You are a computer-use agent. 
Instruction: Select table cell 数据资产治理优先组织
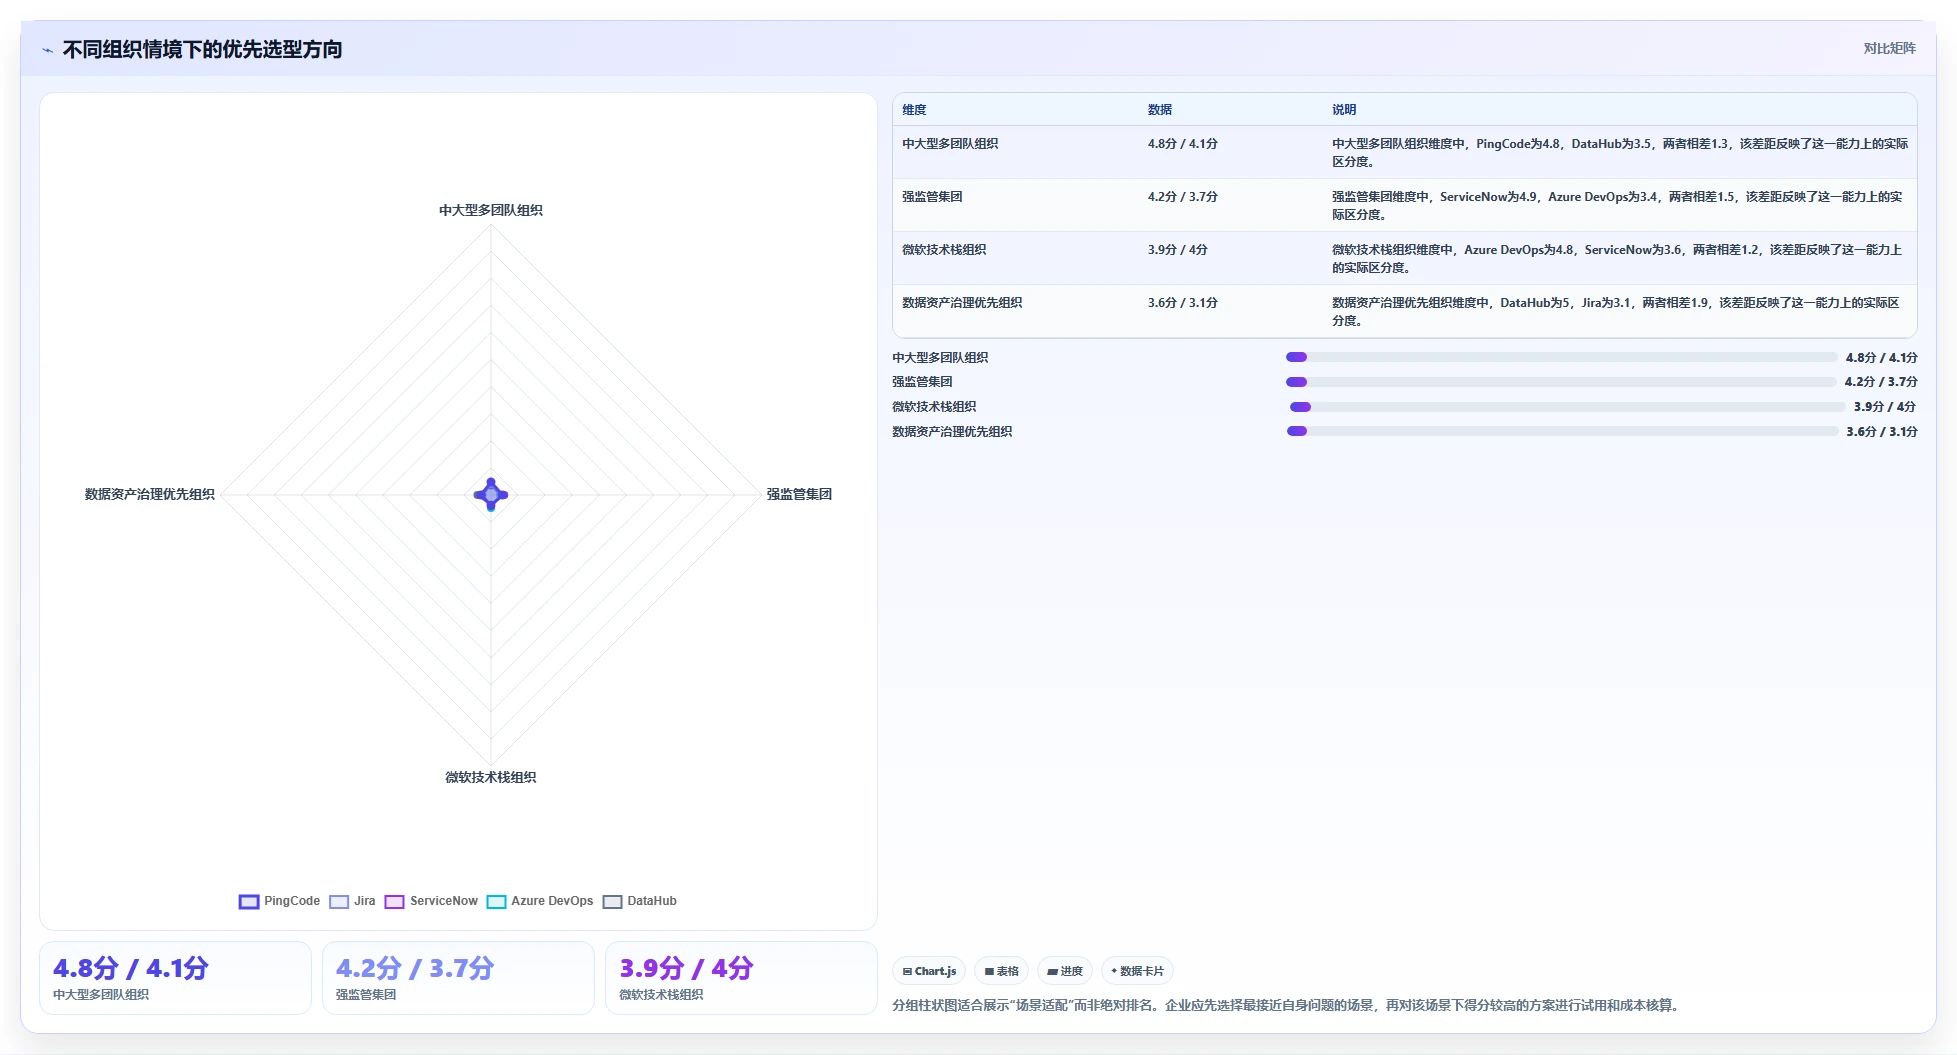click(962, 303)
